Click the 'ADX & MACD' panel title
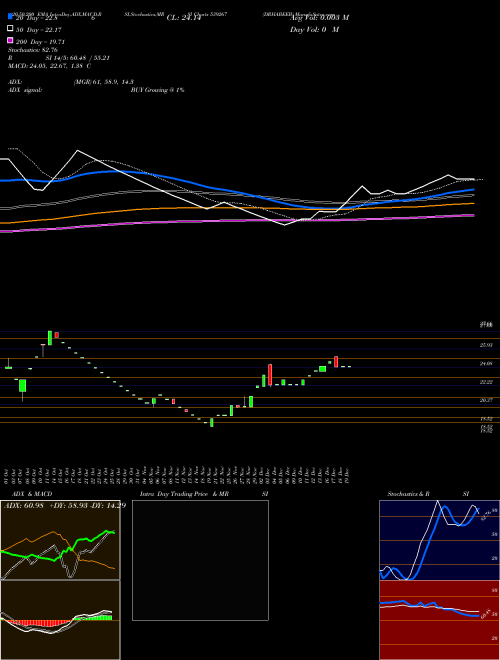500x660 pixels. pos(32,494)
